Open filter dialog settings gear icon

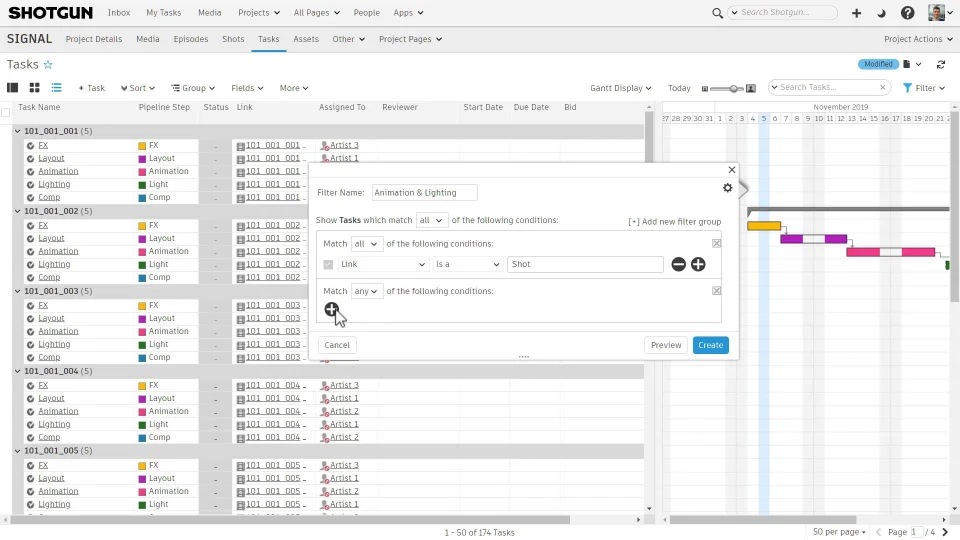point(727,188)
